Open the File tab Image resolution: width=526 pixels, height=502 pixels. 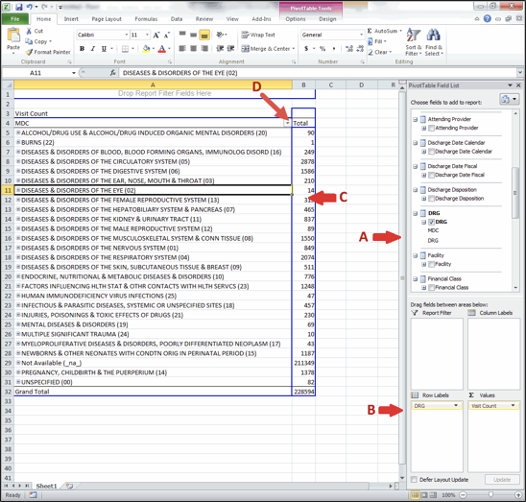pos(15,19)
